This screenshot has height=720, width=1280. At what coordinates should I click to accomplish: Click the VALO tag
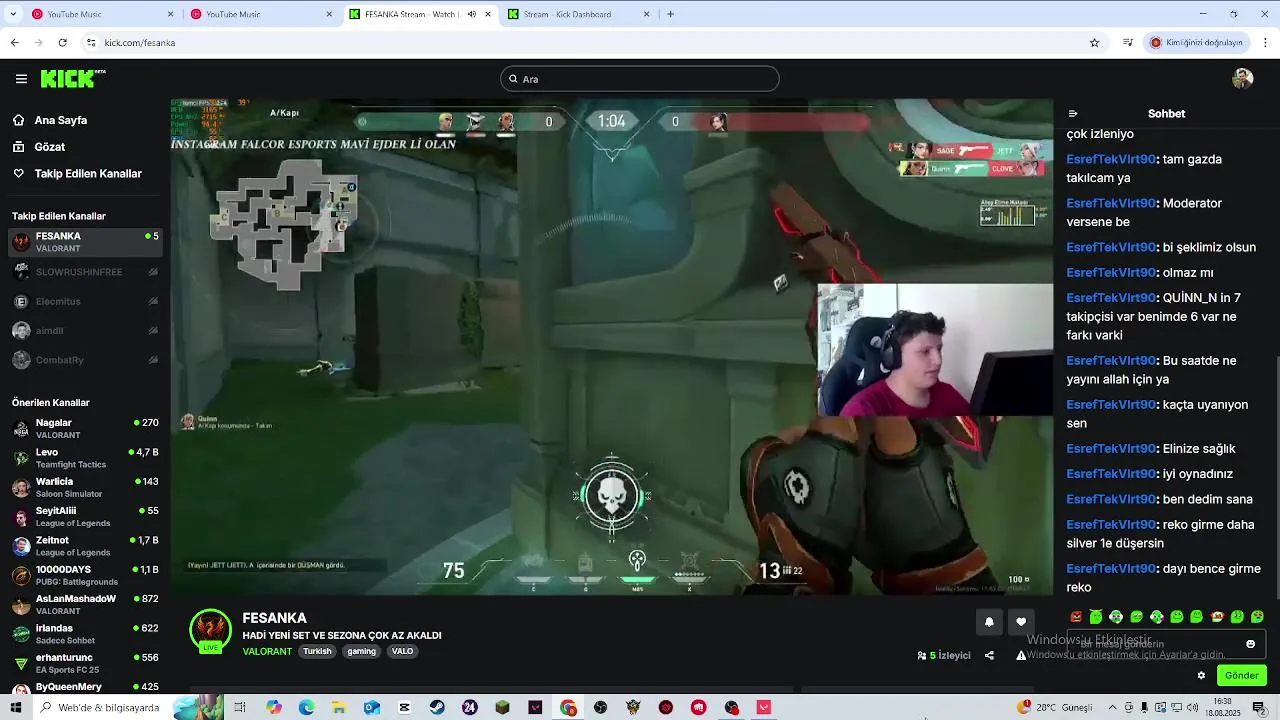pyautogui.click(x=402, y=651)
